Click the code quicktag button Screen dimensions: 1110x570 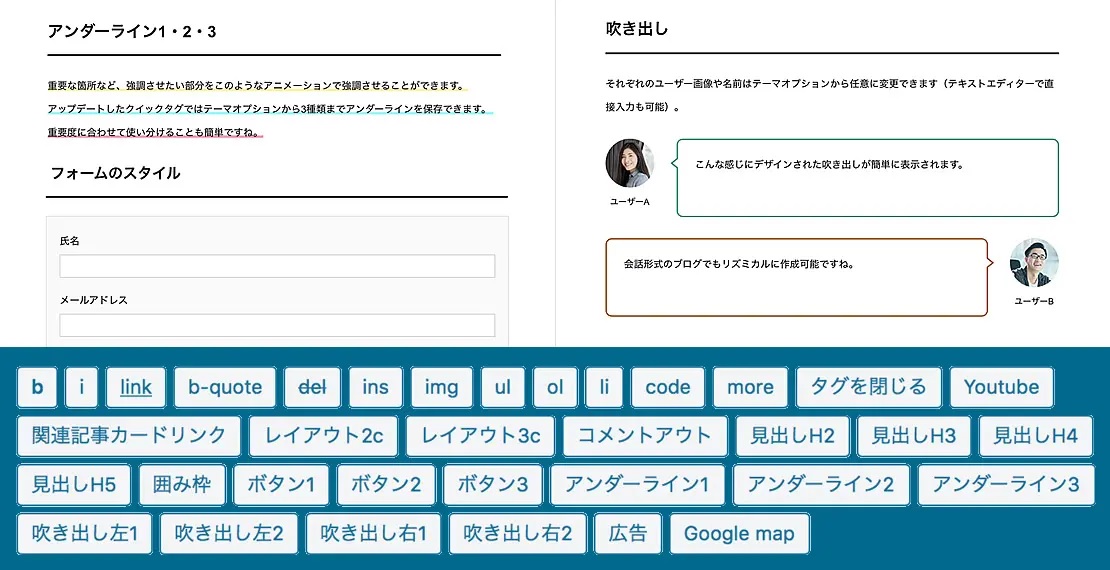tap(668, 387)
